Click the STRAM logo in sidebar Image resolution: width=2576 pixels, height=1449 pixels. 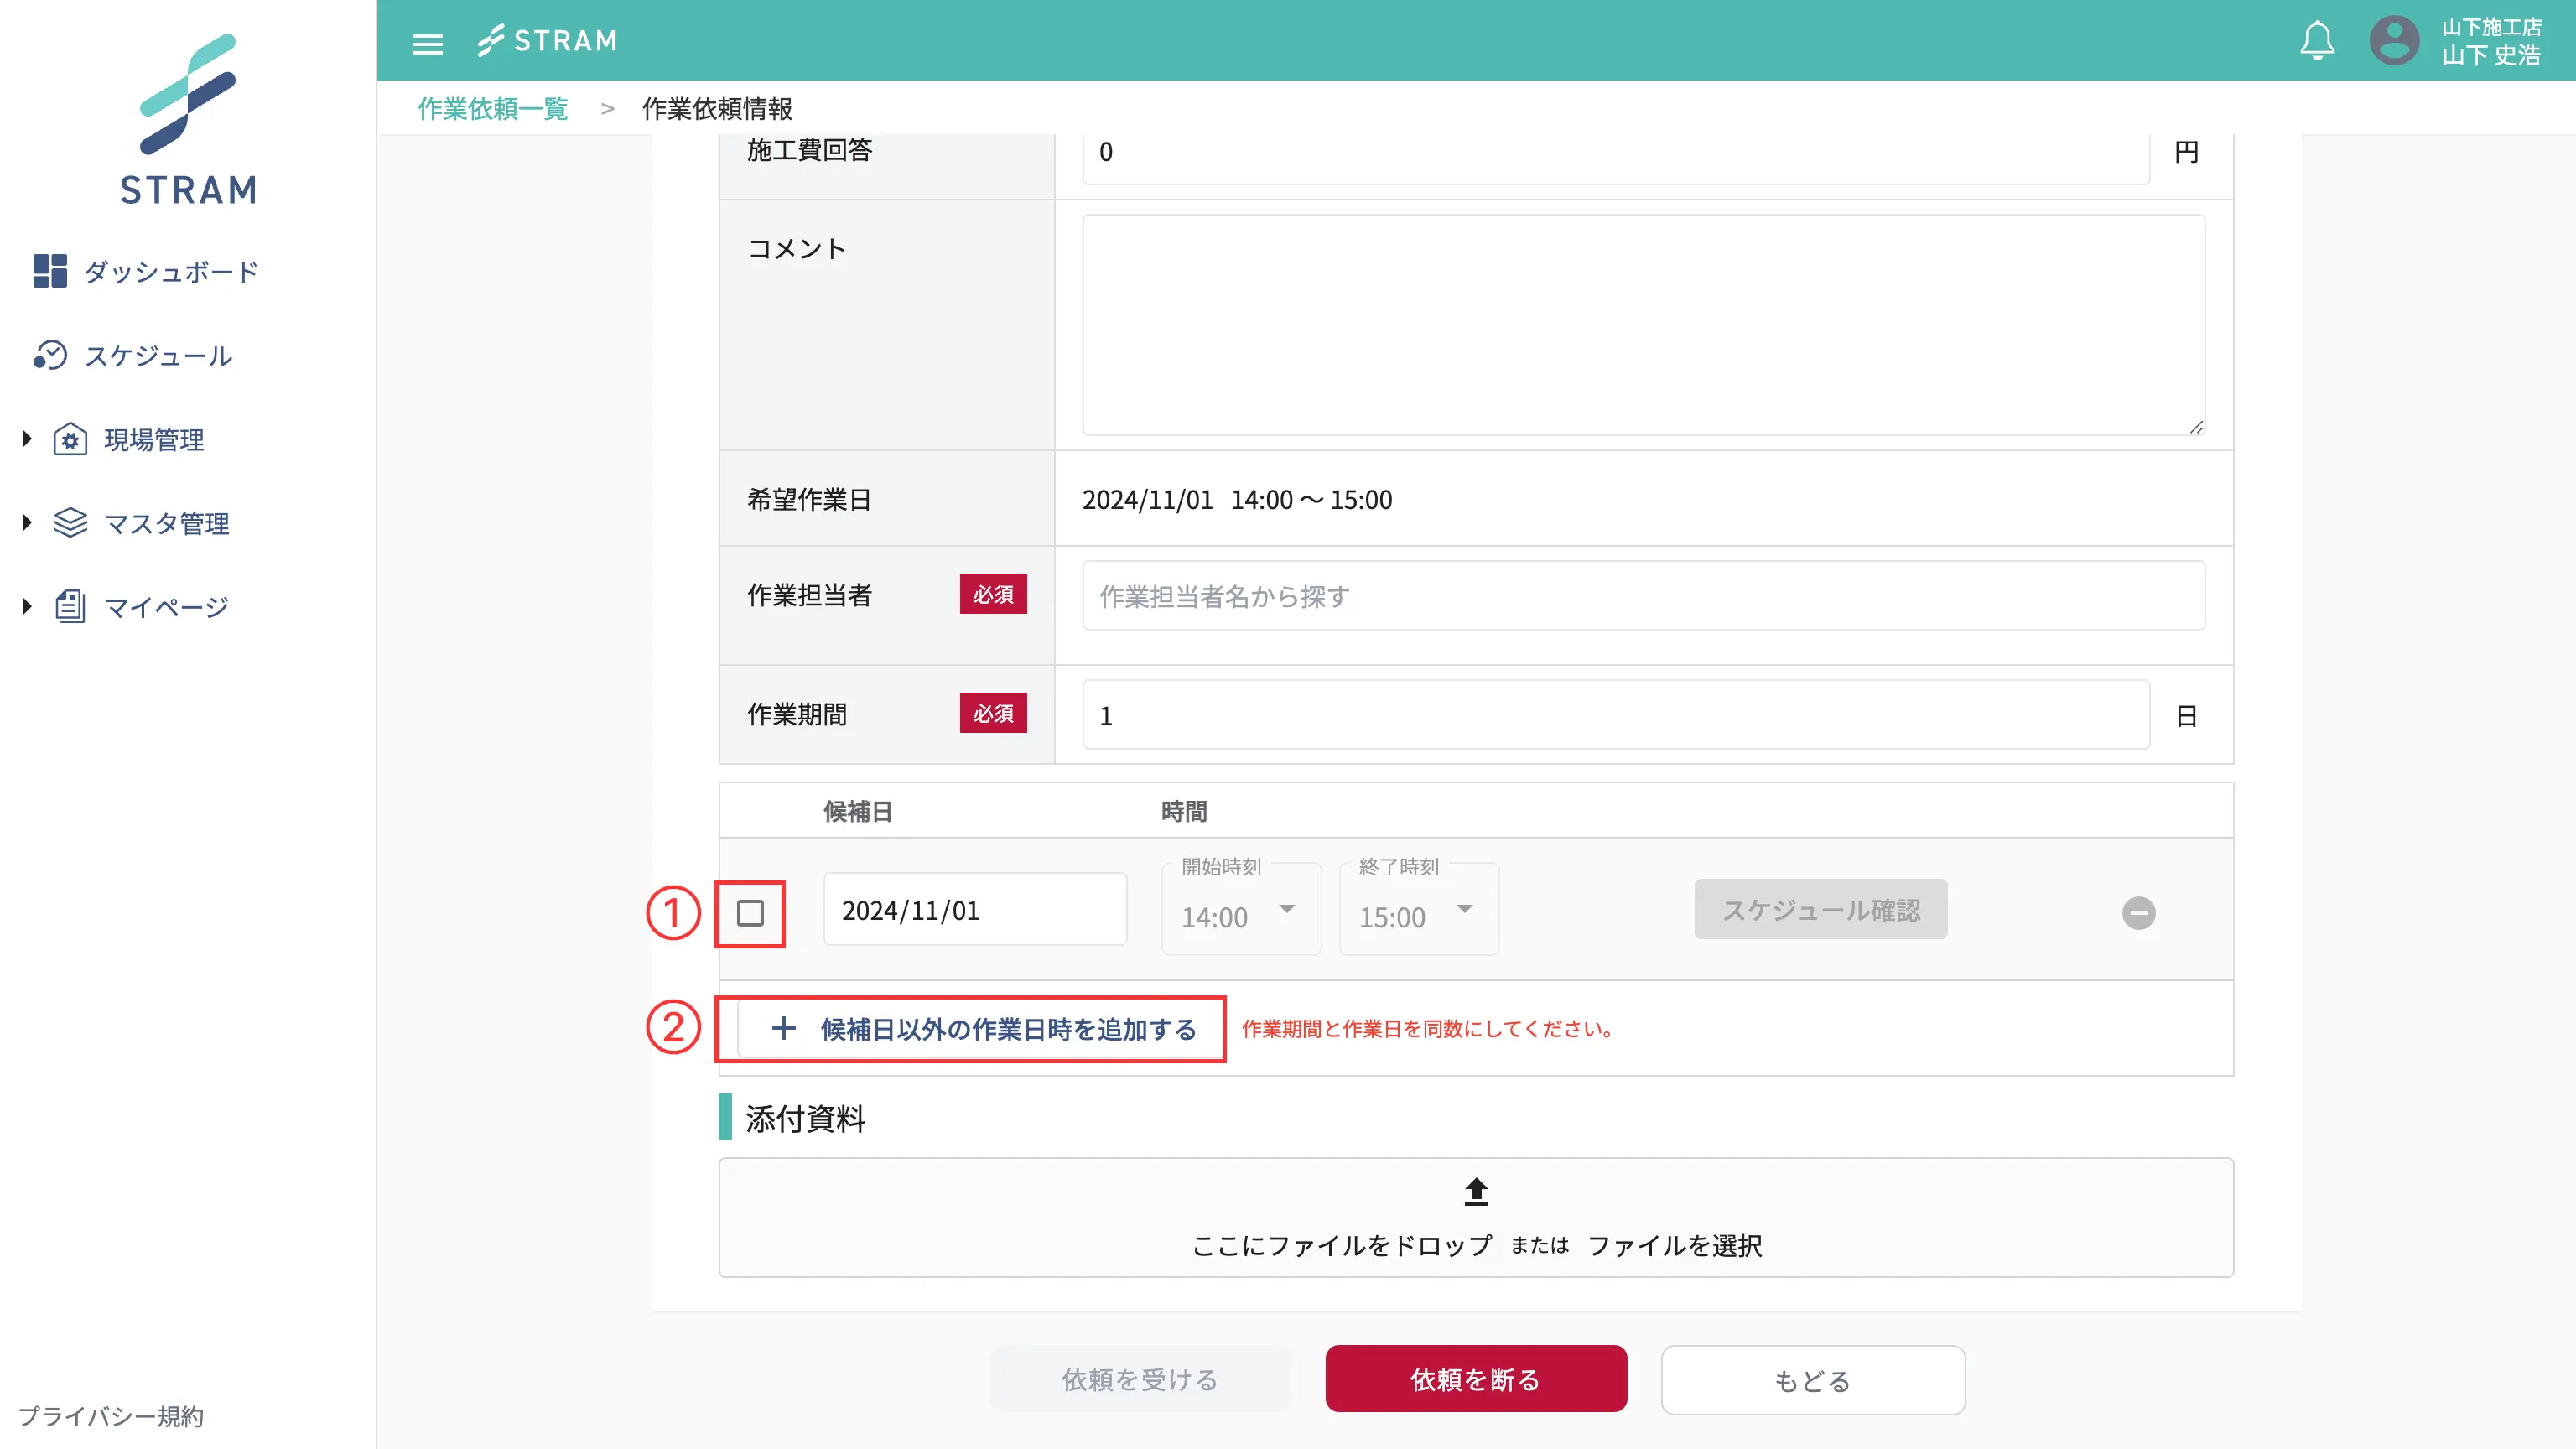tap(188, 118)
